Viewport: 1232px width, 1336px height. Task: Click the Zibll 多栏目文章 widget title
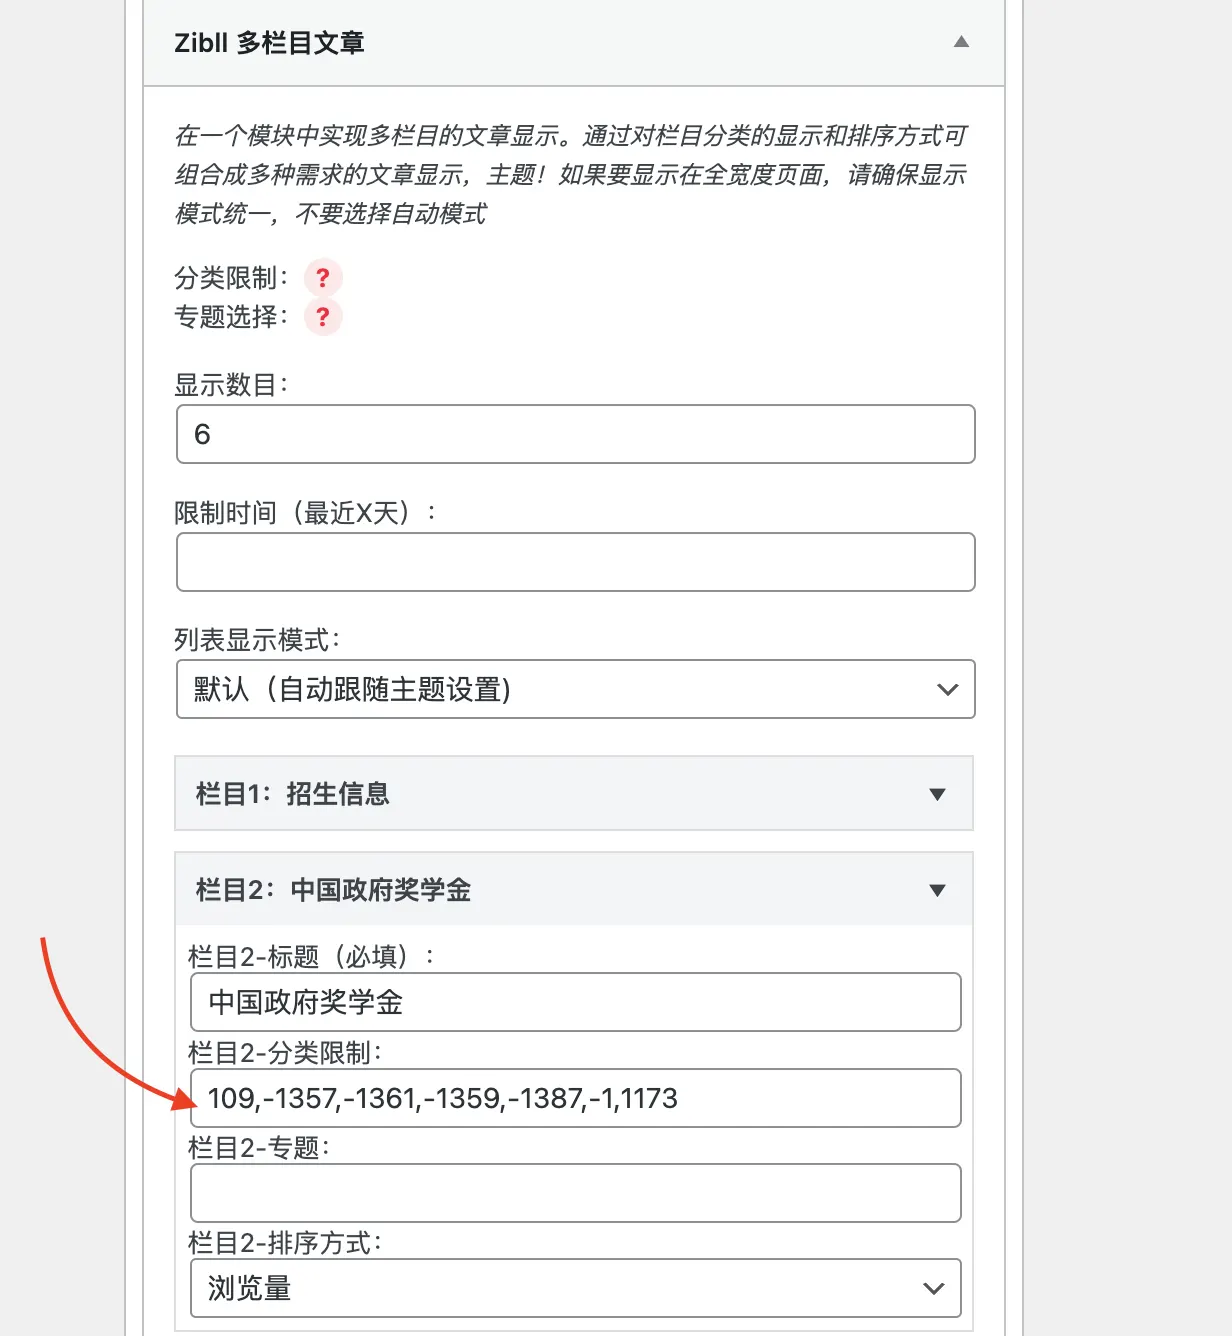coord(269,43)
